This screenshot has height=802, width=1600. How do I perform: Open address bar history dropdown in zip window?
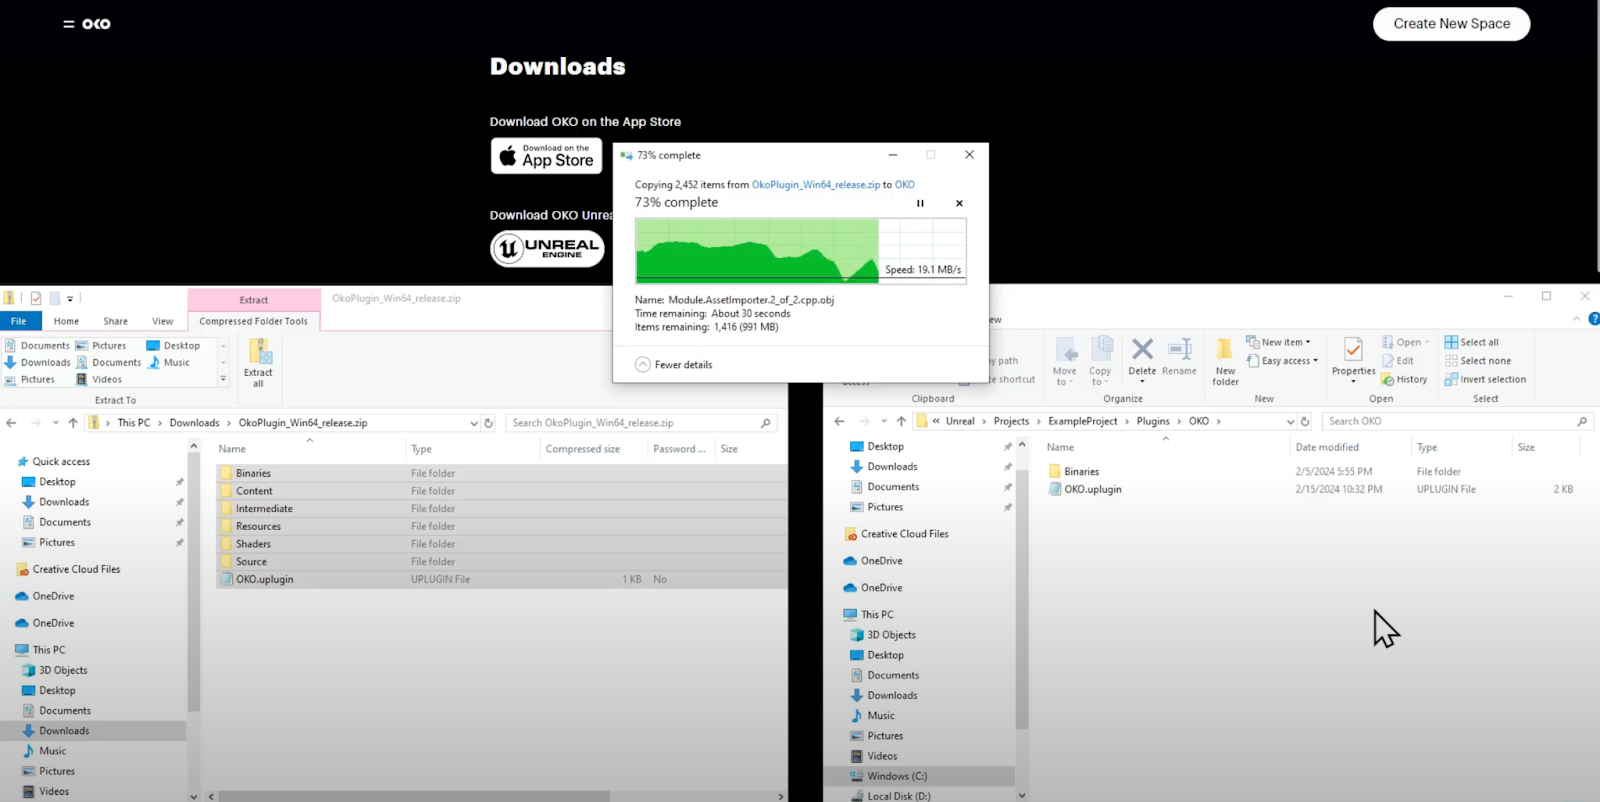(x=474, y=423)
